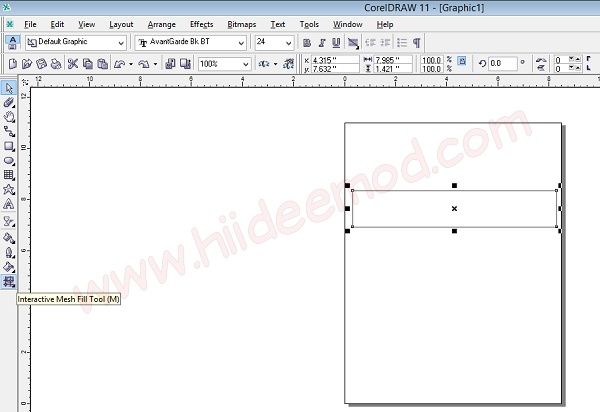Toggle underline text formatting

coord(336,42)
